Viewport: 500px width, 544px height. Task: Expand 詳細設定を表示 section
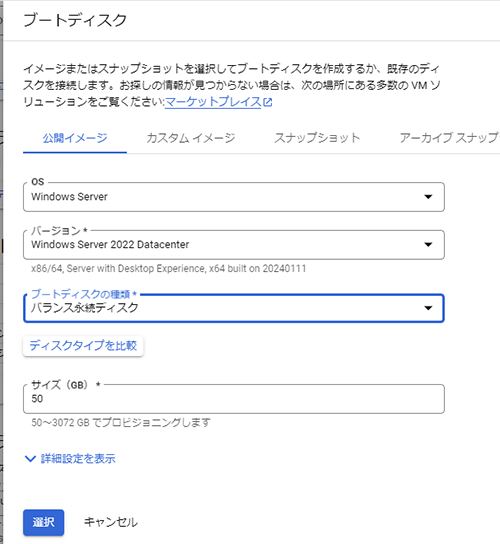pos(70,459)
